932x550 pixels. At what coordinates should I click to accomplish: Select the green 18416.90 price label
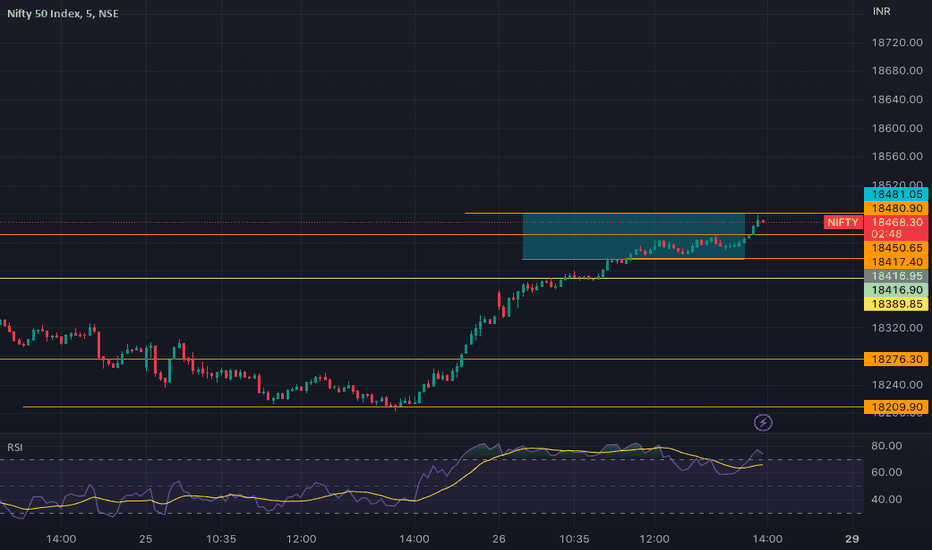tap(896, 290)
